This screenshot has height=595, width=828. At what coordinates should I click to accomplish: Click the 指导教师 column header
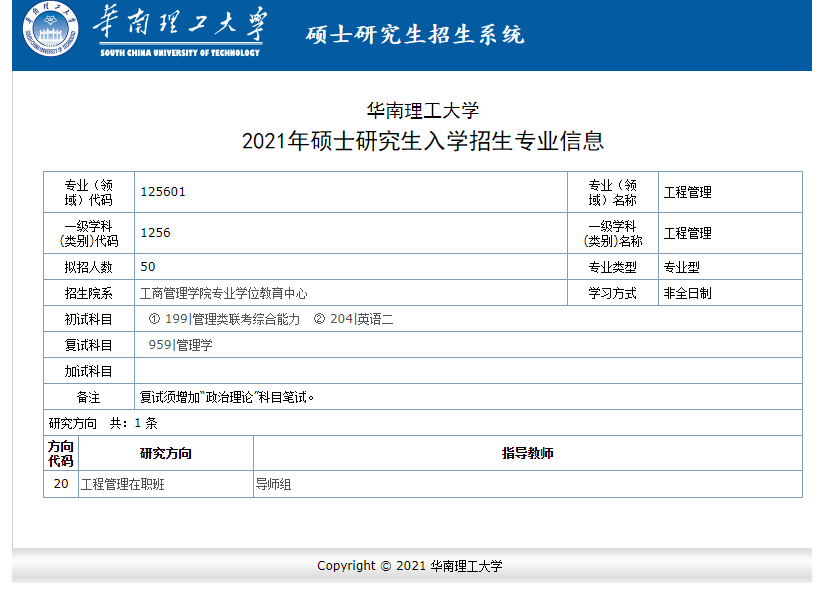pos(528,454)
